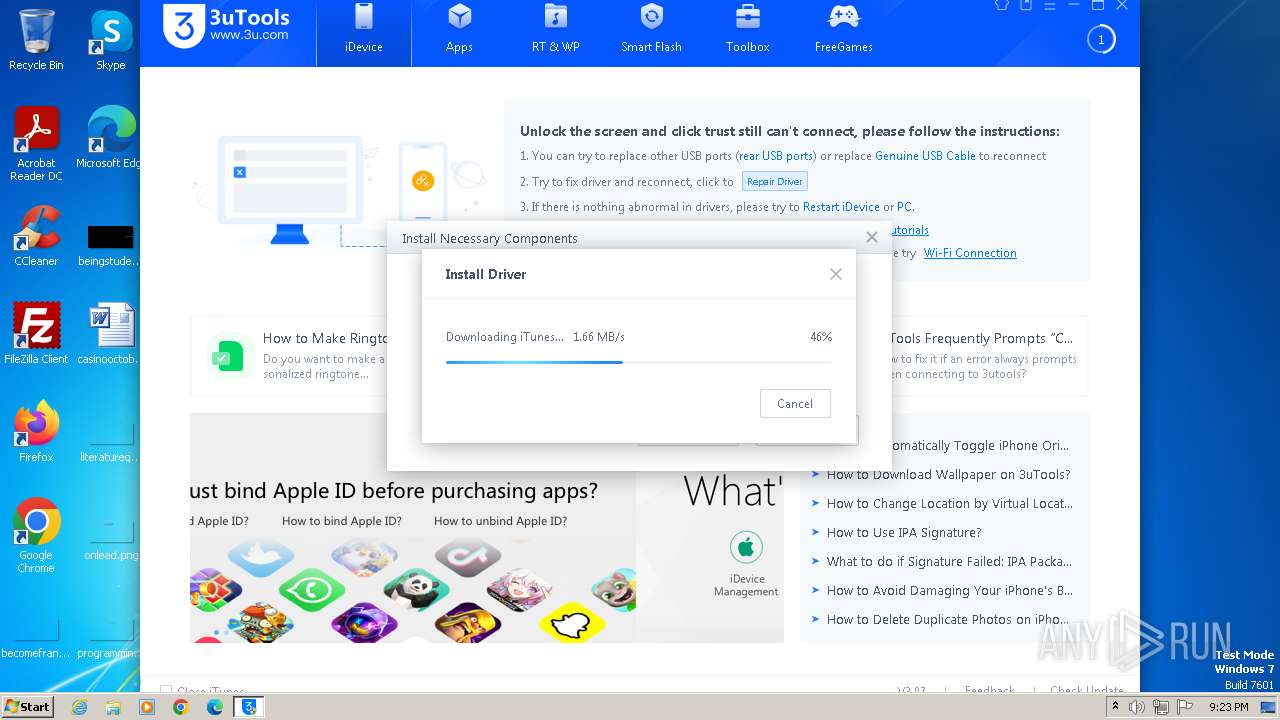Click the green ringtone card icon

[228, 356]
